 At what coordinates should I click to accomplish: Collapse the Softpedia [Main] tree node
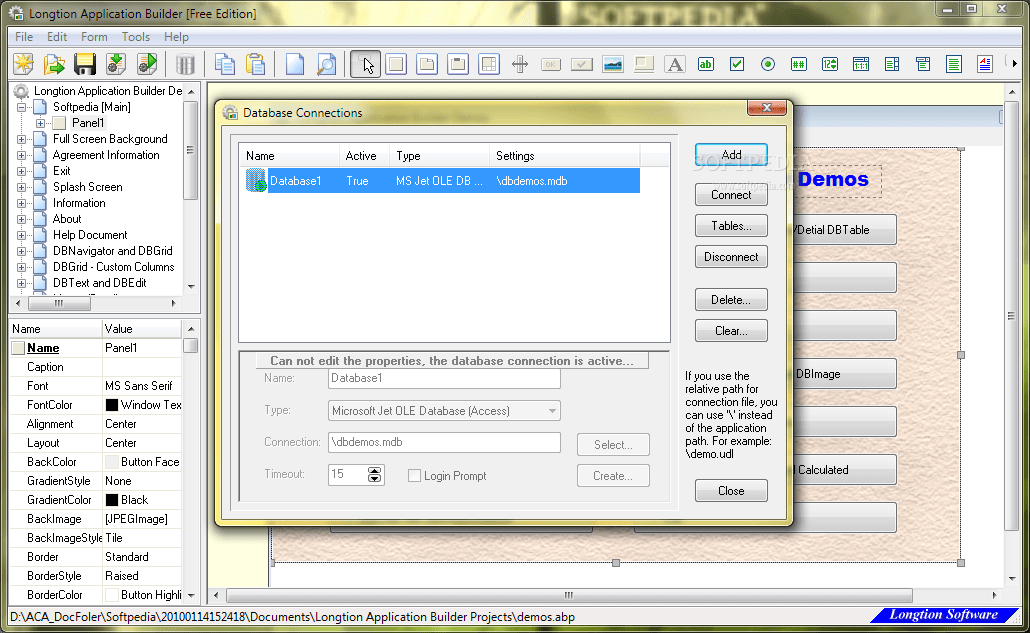(21, 106)
